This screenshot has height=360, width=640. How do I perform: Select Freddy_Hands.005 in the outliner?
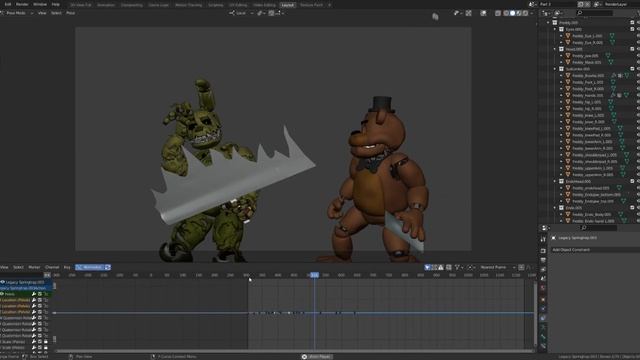[588, 96]
